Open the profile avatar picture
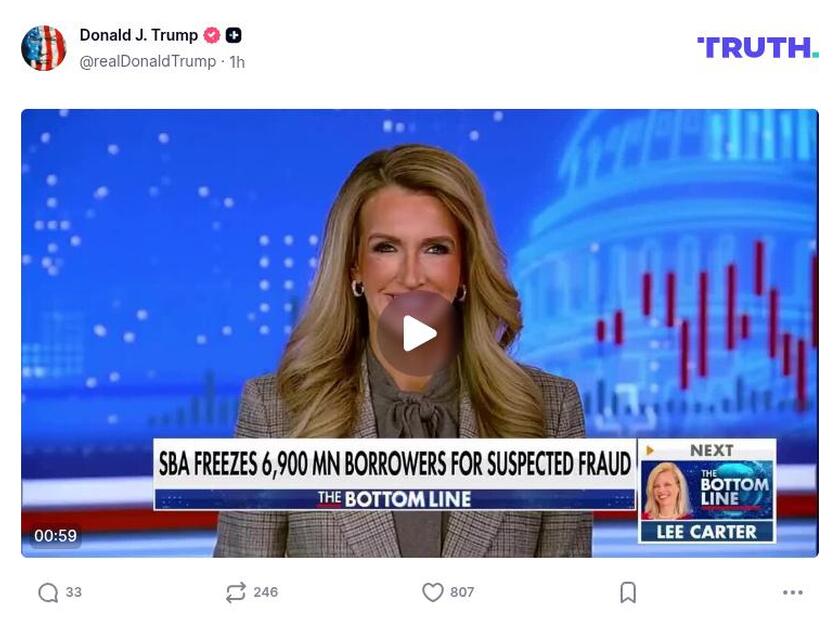Screen dimensions: 840x632 click(43, 48)
